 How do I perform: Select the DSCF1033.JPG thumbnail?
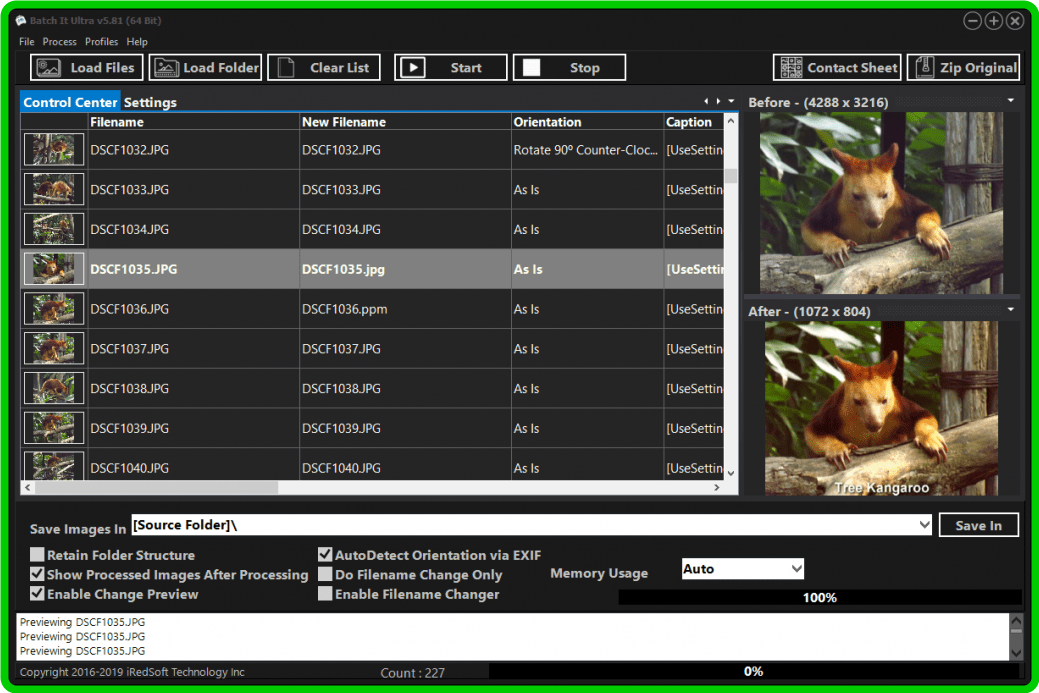pyautogui.click(x=54, y=189)
